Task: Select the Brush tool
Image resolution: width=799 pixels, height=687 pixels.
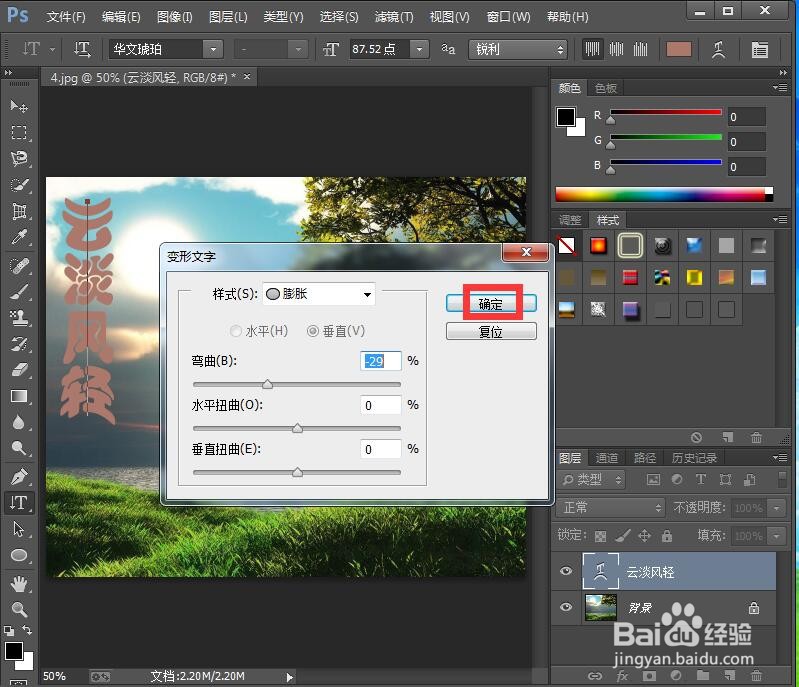Action: point(19,292)
